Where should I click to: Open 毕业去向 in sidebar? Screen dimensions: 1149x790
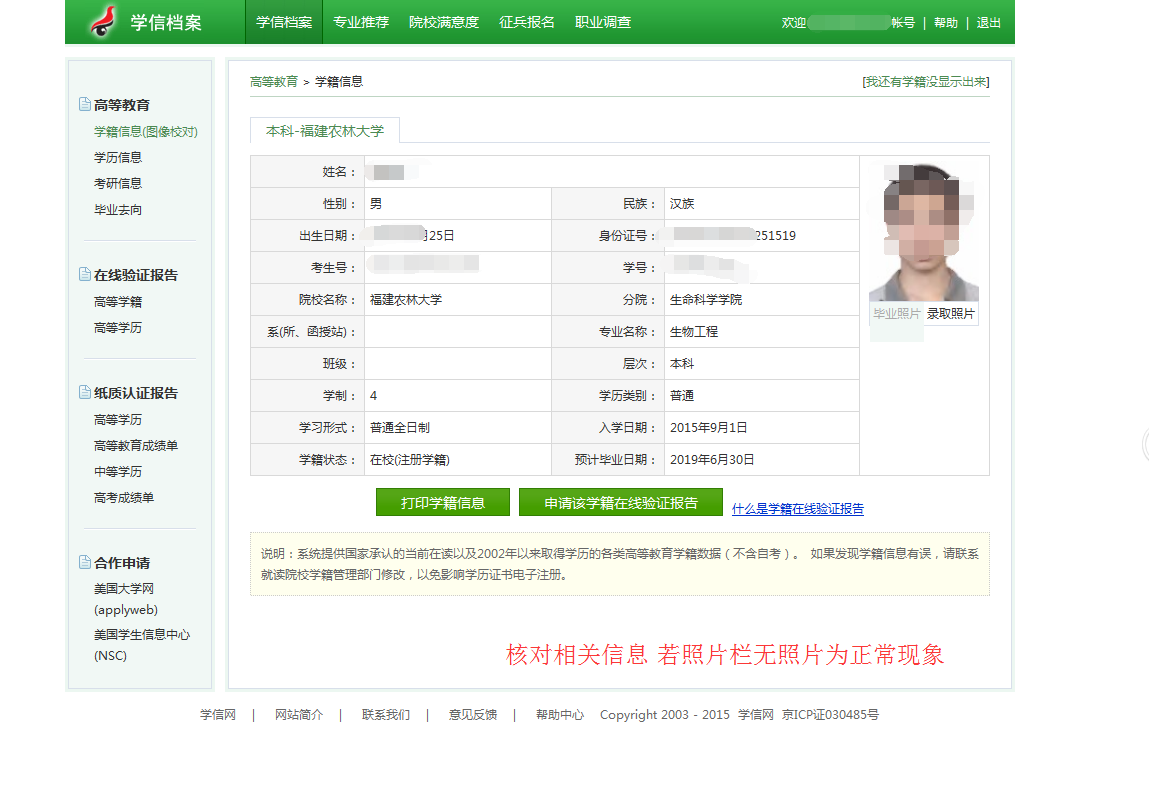tap(117, 210)
